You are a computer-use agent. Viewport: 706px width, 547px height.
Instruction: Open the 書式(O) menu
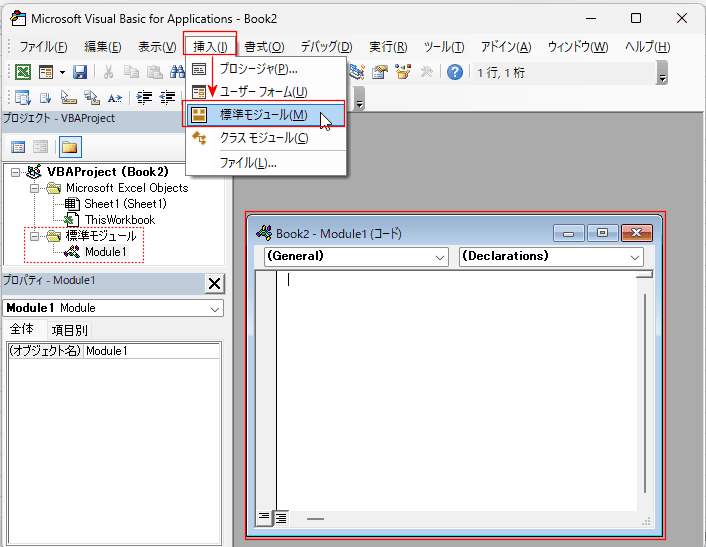pyautogui.click(x=264, y=46)
